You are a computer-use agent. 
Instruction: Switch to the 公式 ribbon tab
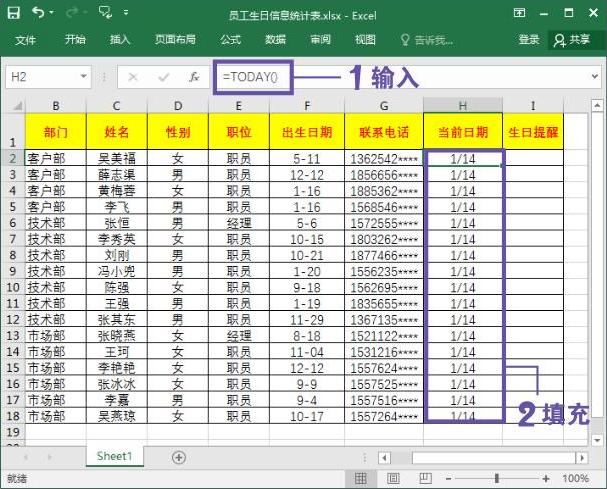231,39
